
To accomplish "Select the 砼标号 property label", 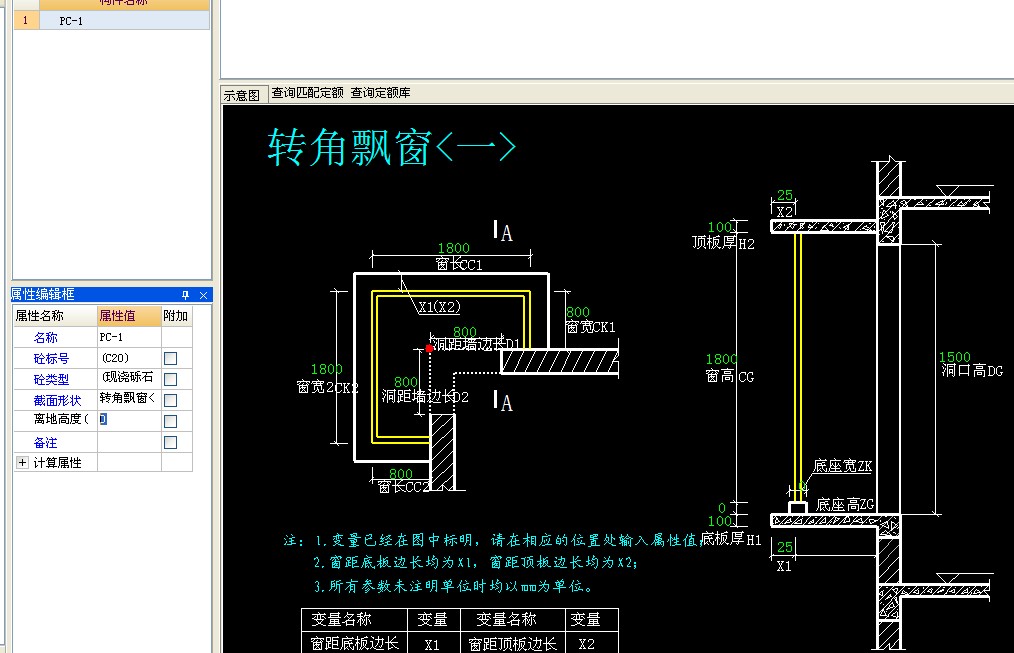I will click(x=51, y=358).
